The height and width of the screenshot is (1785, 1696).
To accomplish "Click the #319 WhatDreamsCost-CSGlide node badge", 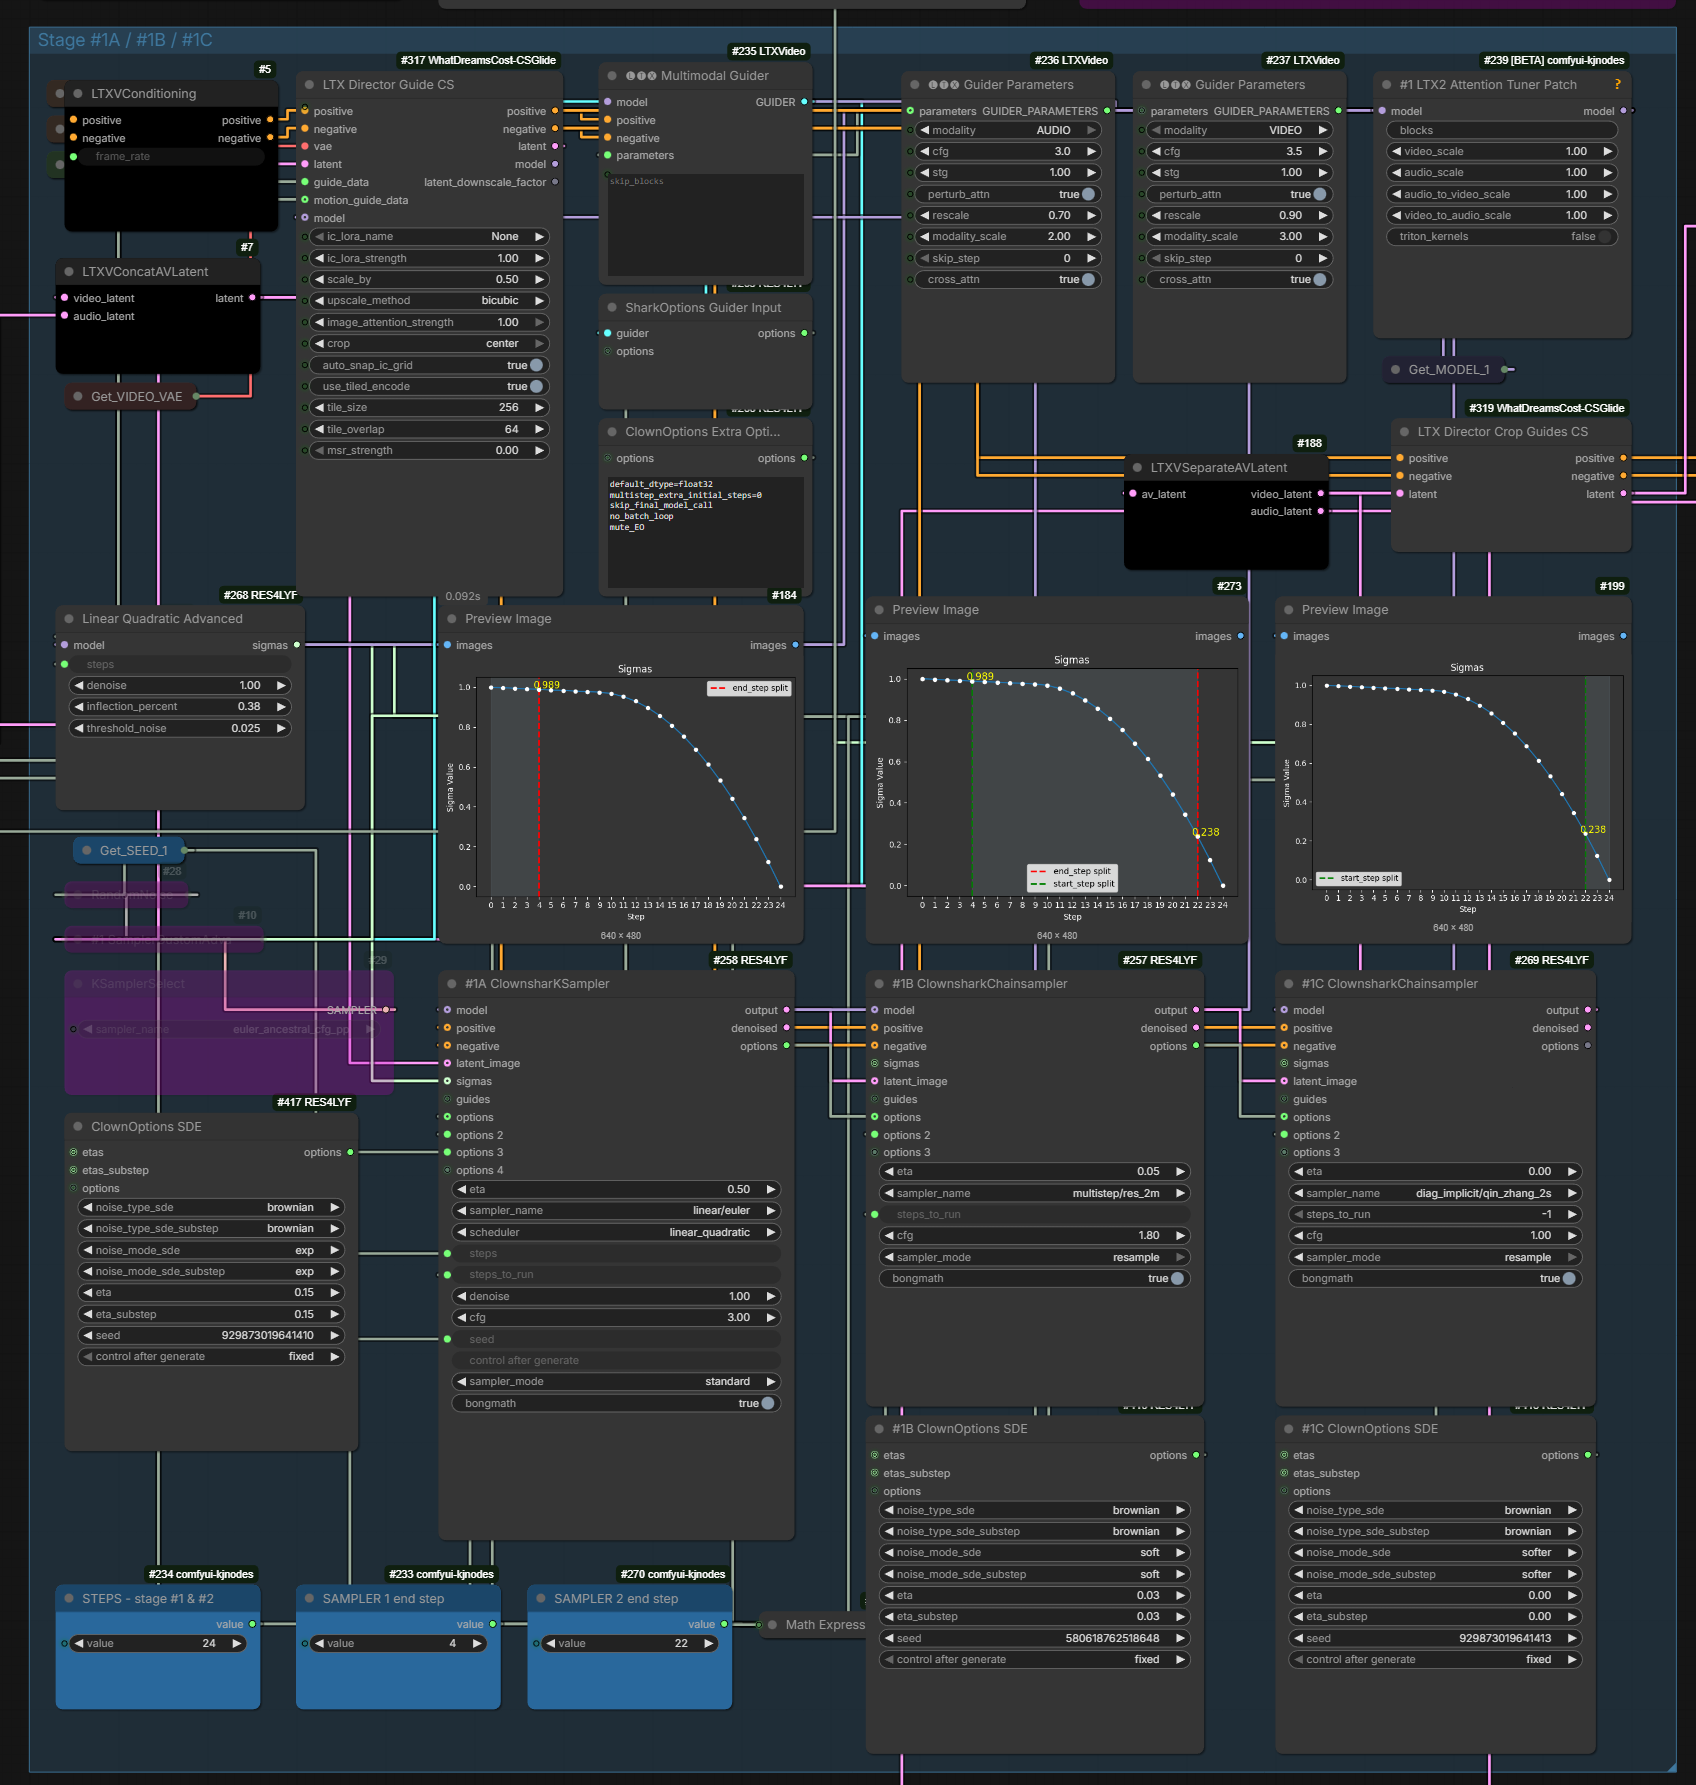I will click(x=1546, y=408).
